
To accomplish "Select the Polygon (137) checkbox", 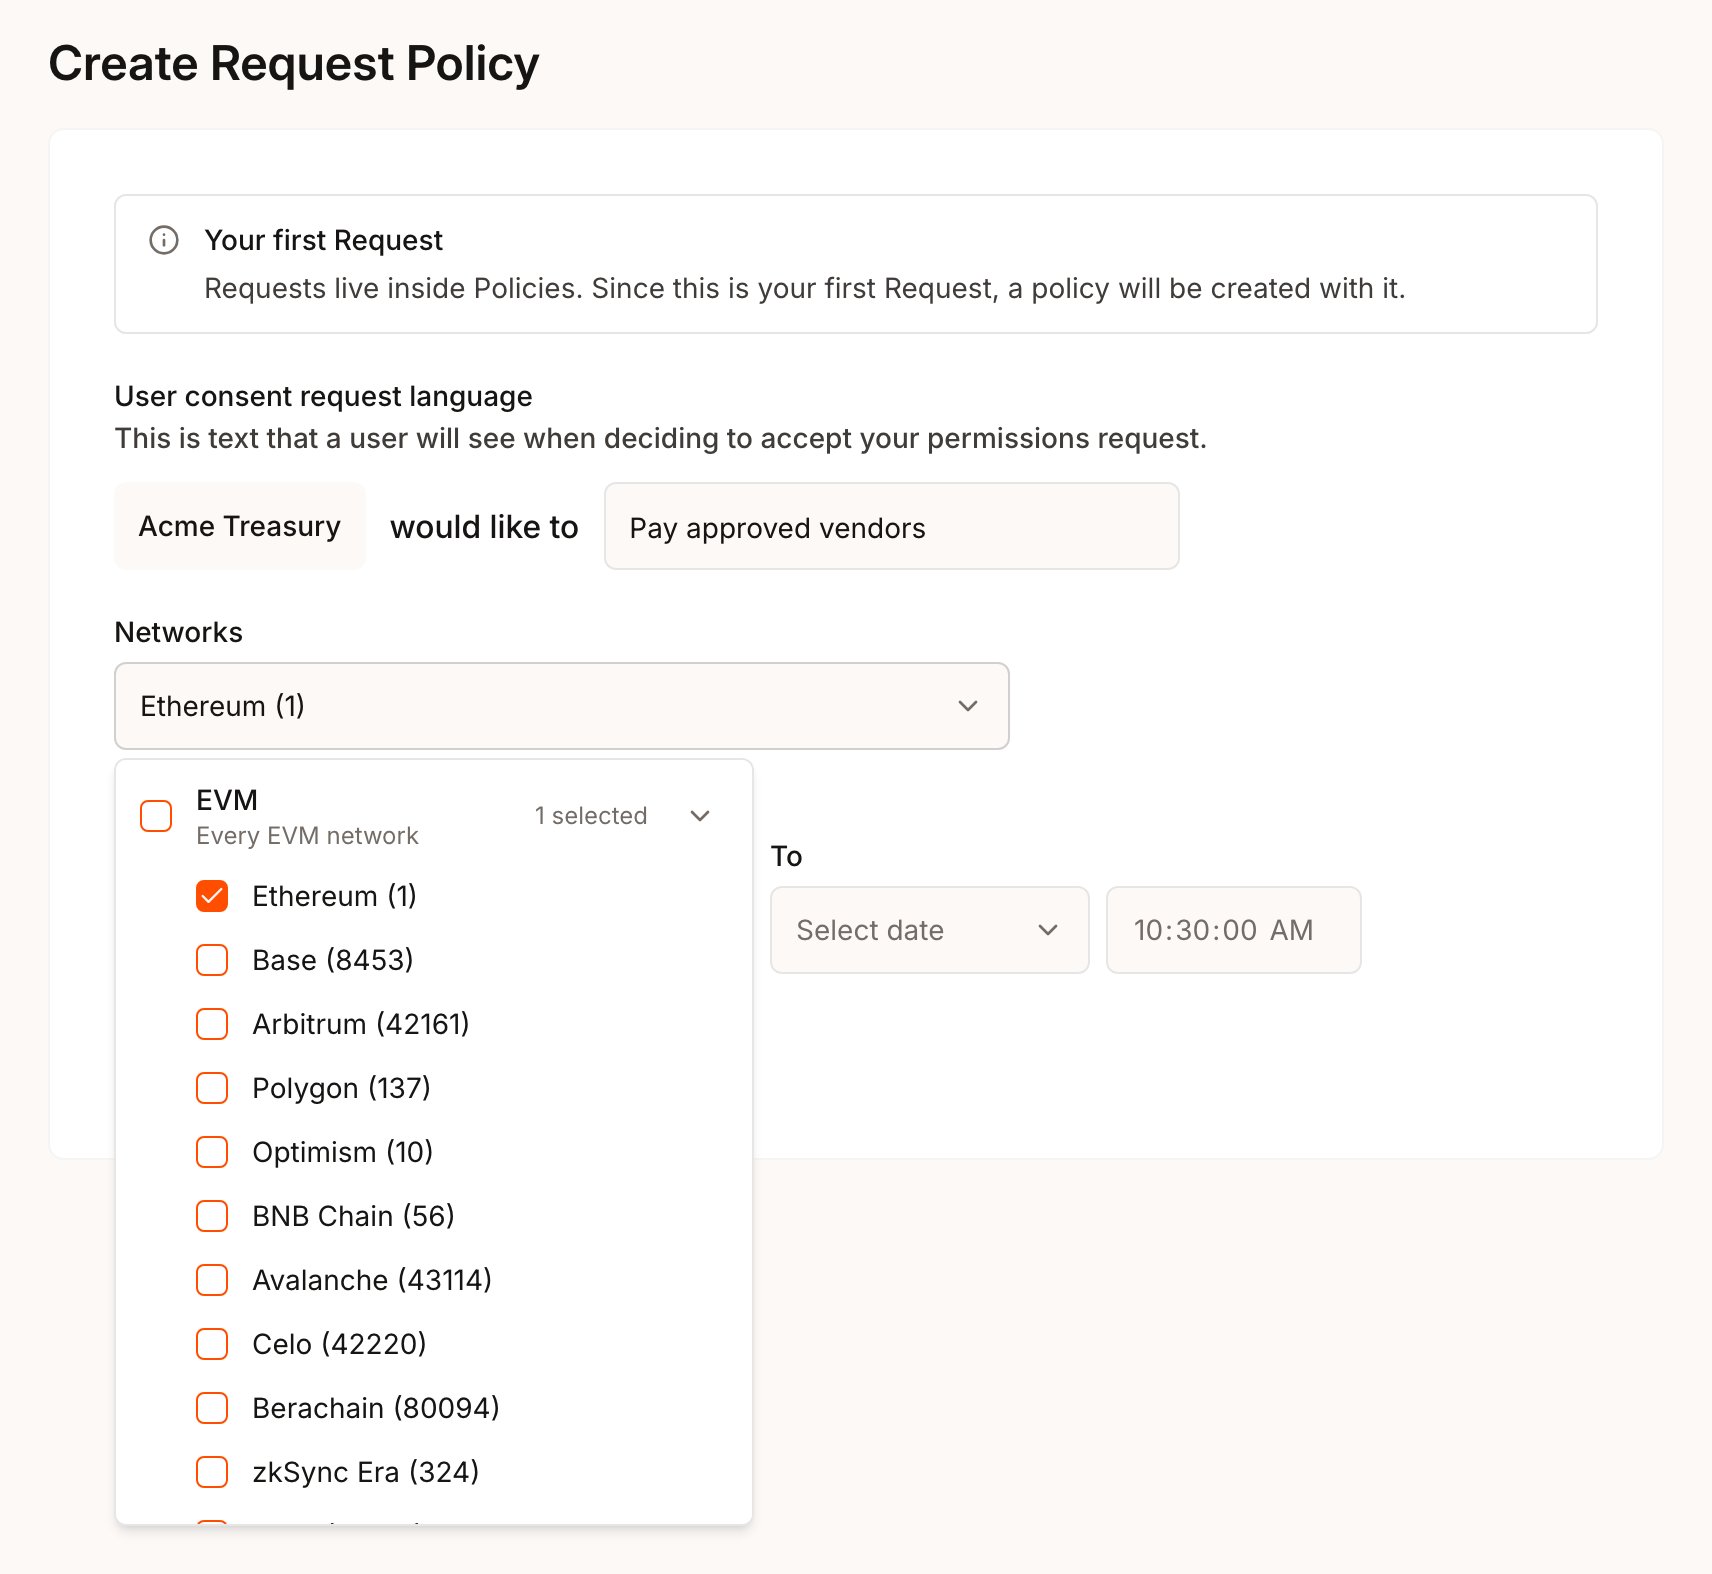I will pyautogui.click(x=212, y=1088).
